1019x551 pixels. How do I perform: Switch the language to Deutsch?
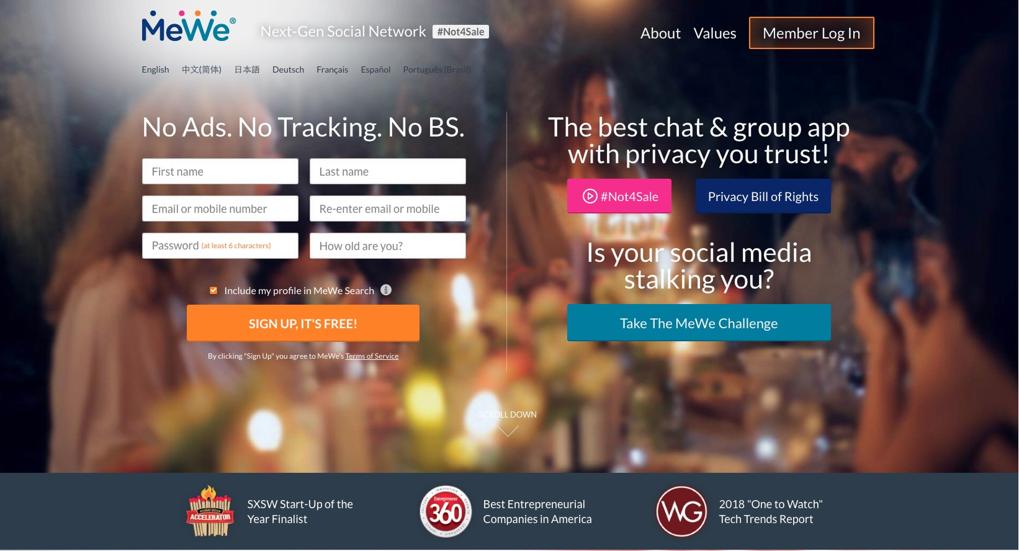[288, 70]
